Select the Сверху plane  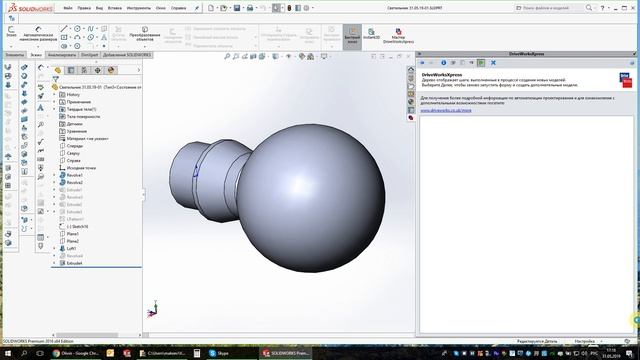pyautogui.click(x=73, y=153)
